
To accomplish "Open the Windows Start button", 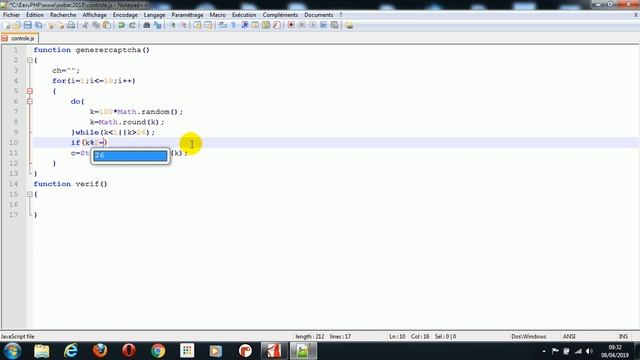I will pos(12,351).
